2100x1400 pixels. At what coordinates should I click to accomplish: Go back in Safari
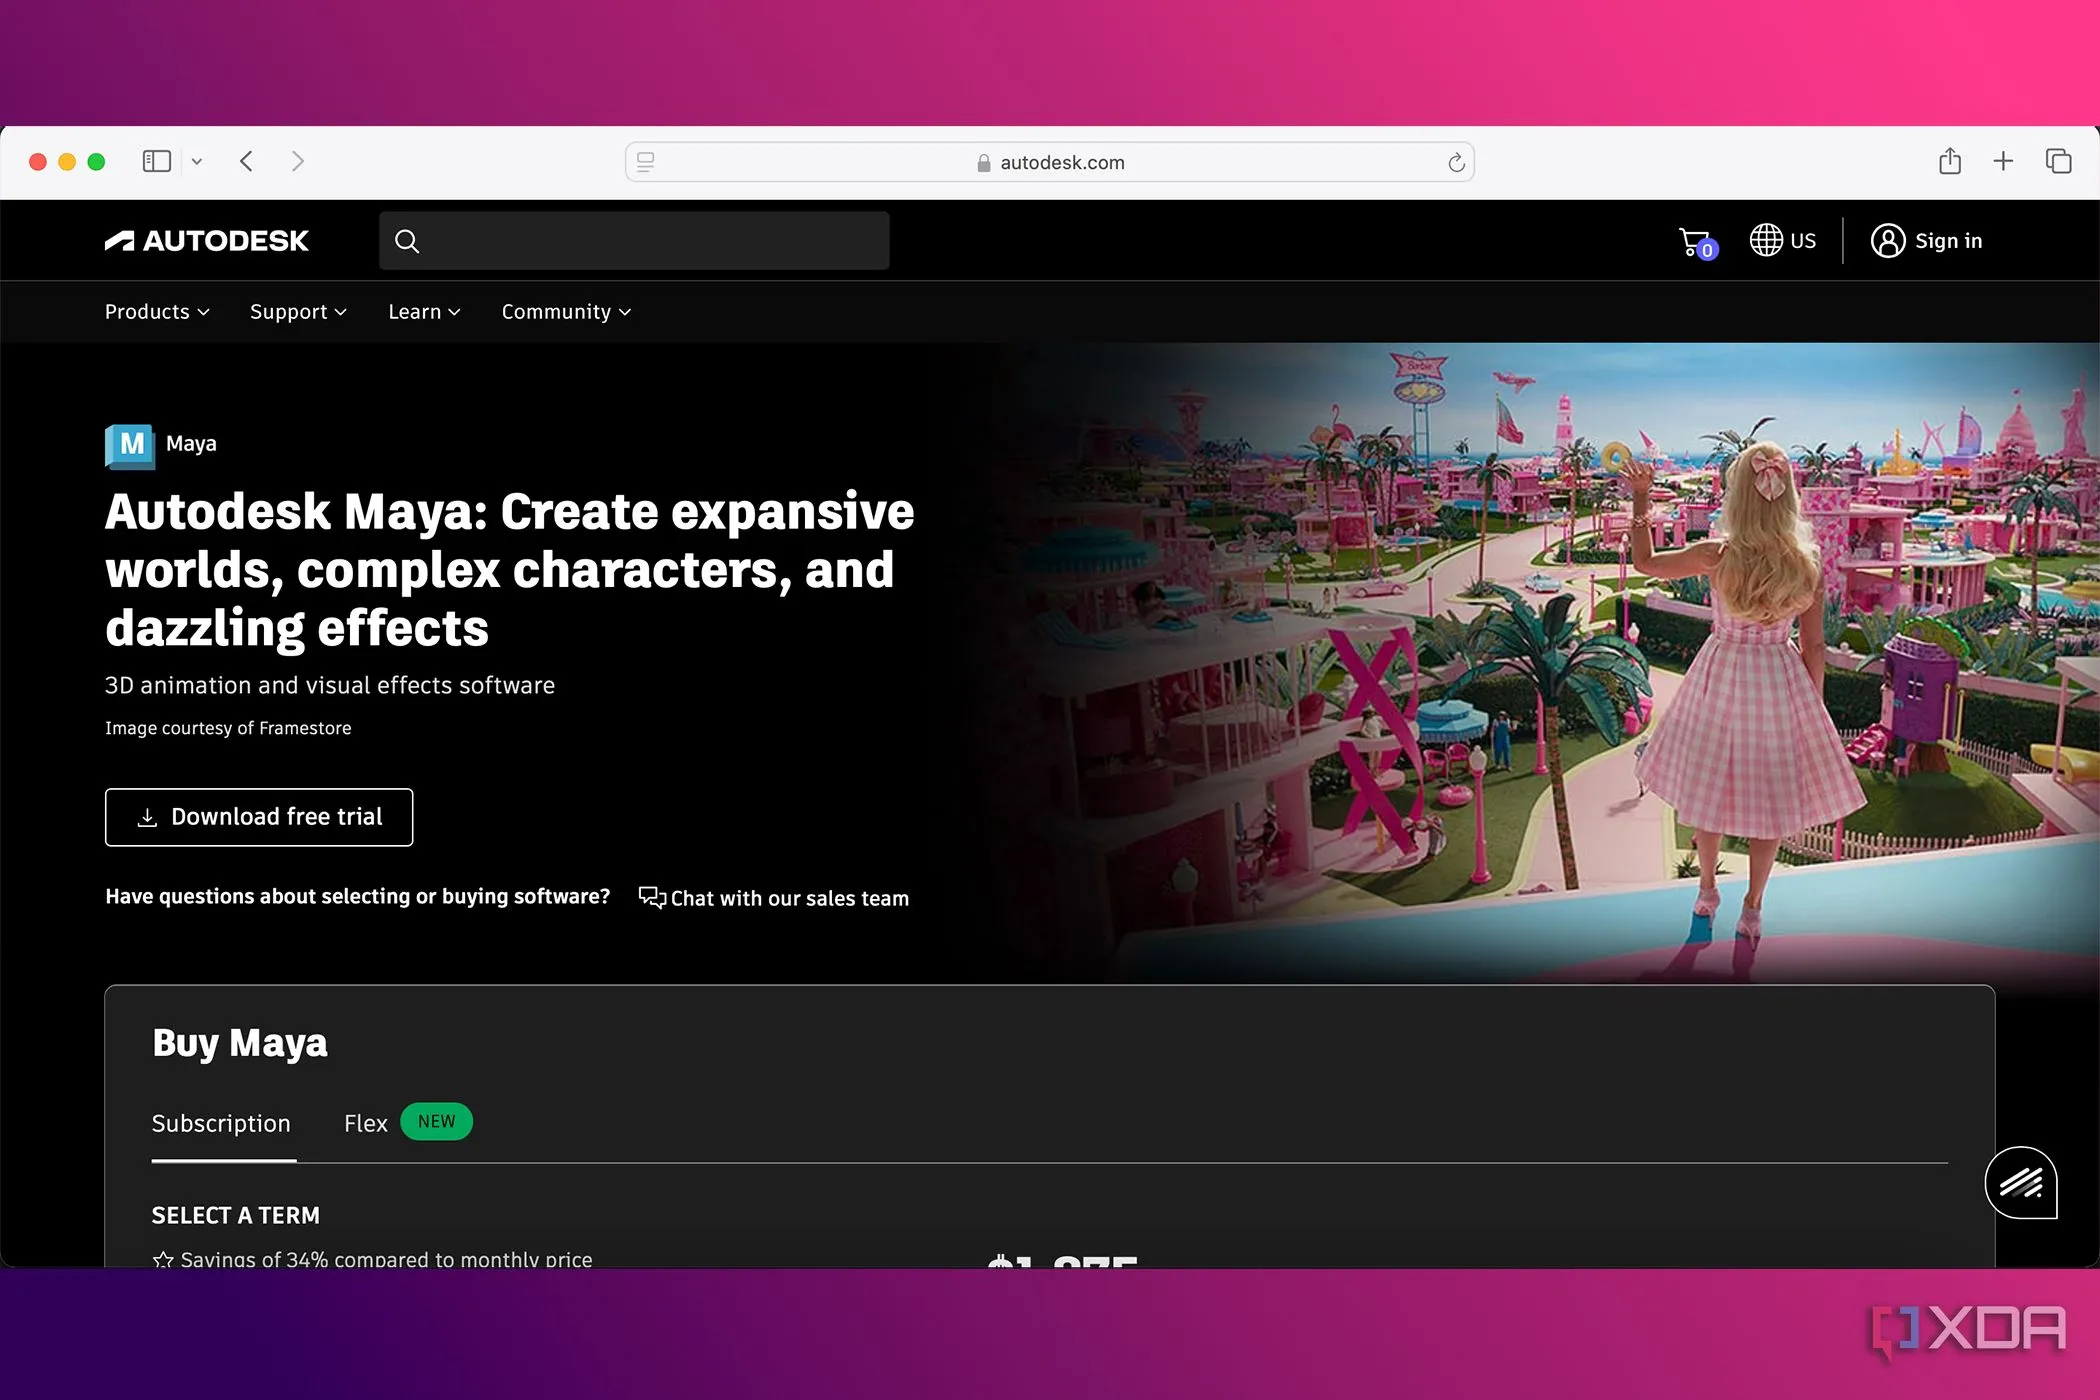pos(246,161)
